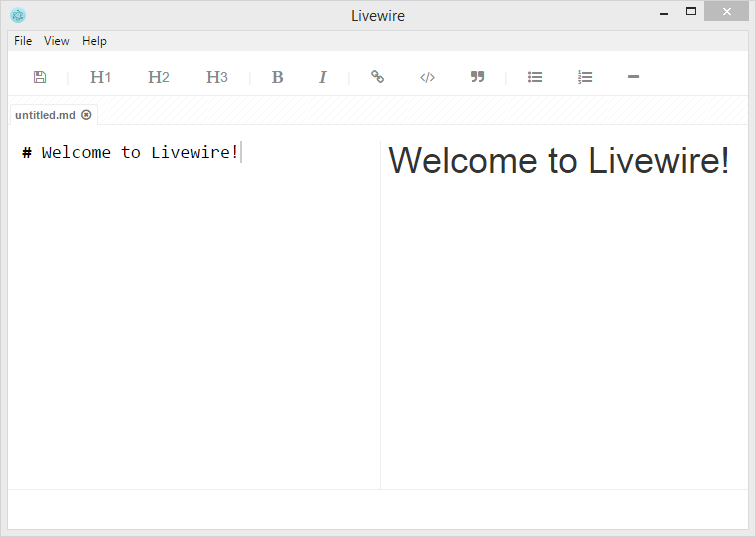Close the Livewire window
The width and height of the screenshot is (756, 537).
point(727,12)
